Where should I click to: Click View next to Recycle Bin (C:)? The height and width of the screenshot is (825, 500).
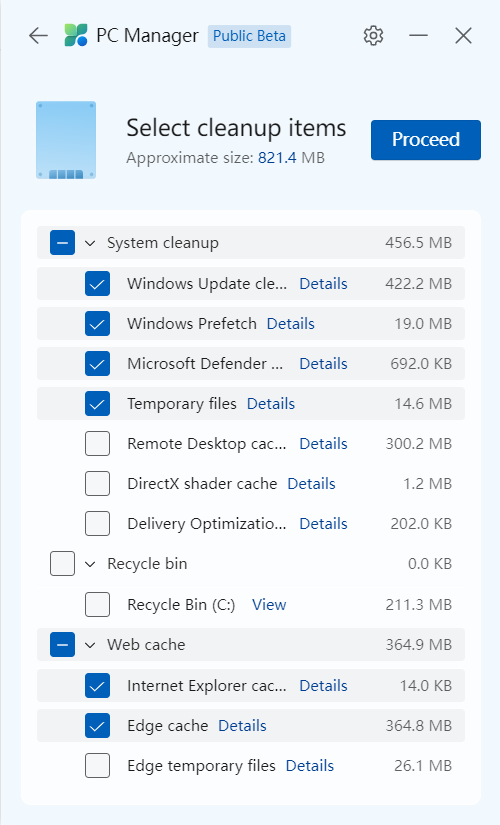coord(269,605)
